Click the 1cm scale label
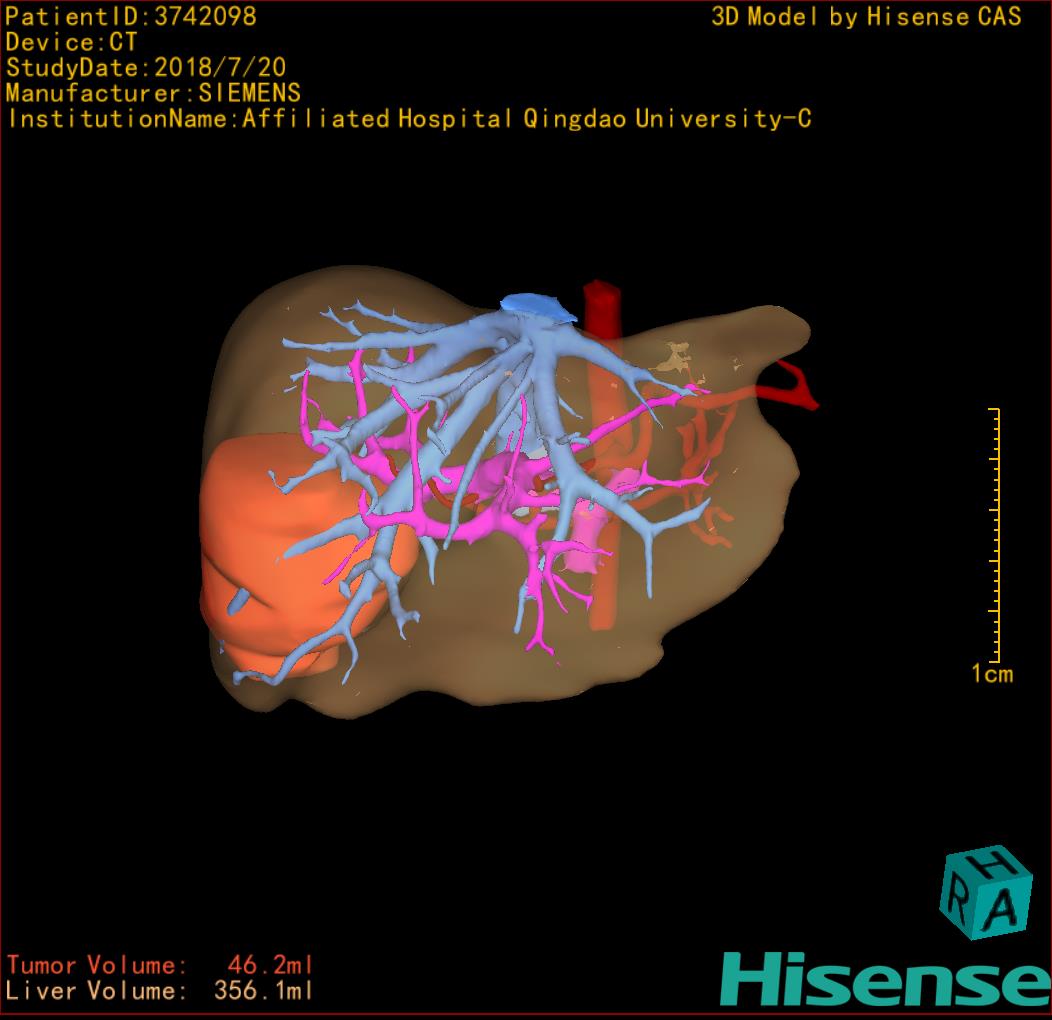Screen dimensions: 1052x1020 (992, 674)
